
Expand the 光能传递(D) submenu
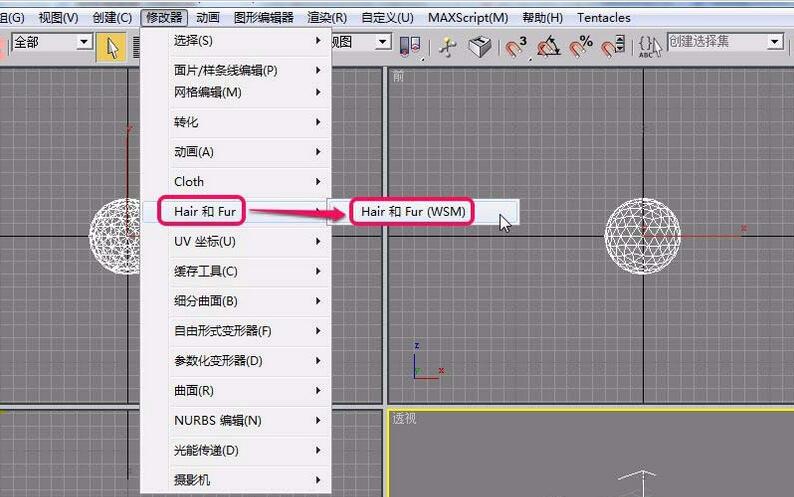pos(236,450)
